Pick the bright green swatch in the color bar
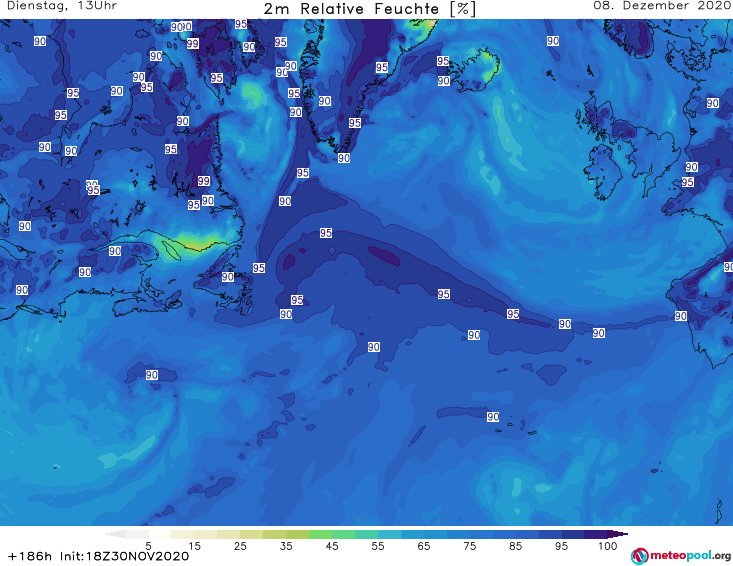The width and height of the screenshot is (733, 566). tap(320, 534)
